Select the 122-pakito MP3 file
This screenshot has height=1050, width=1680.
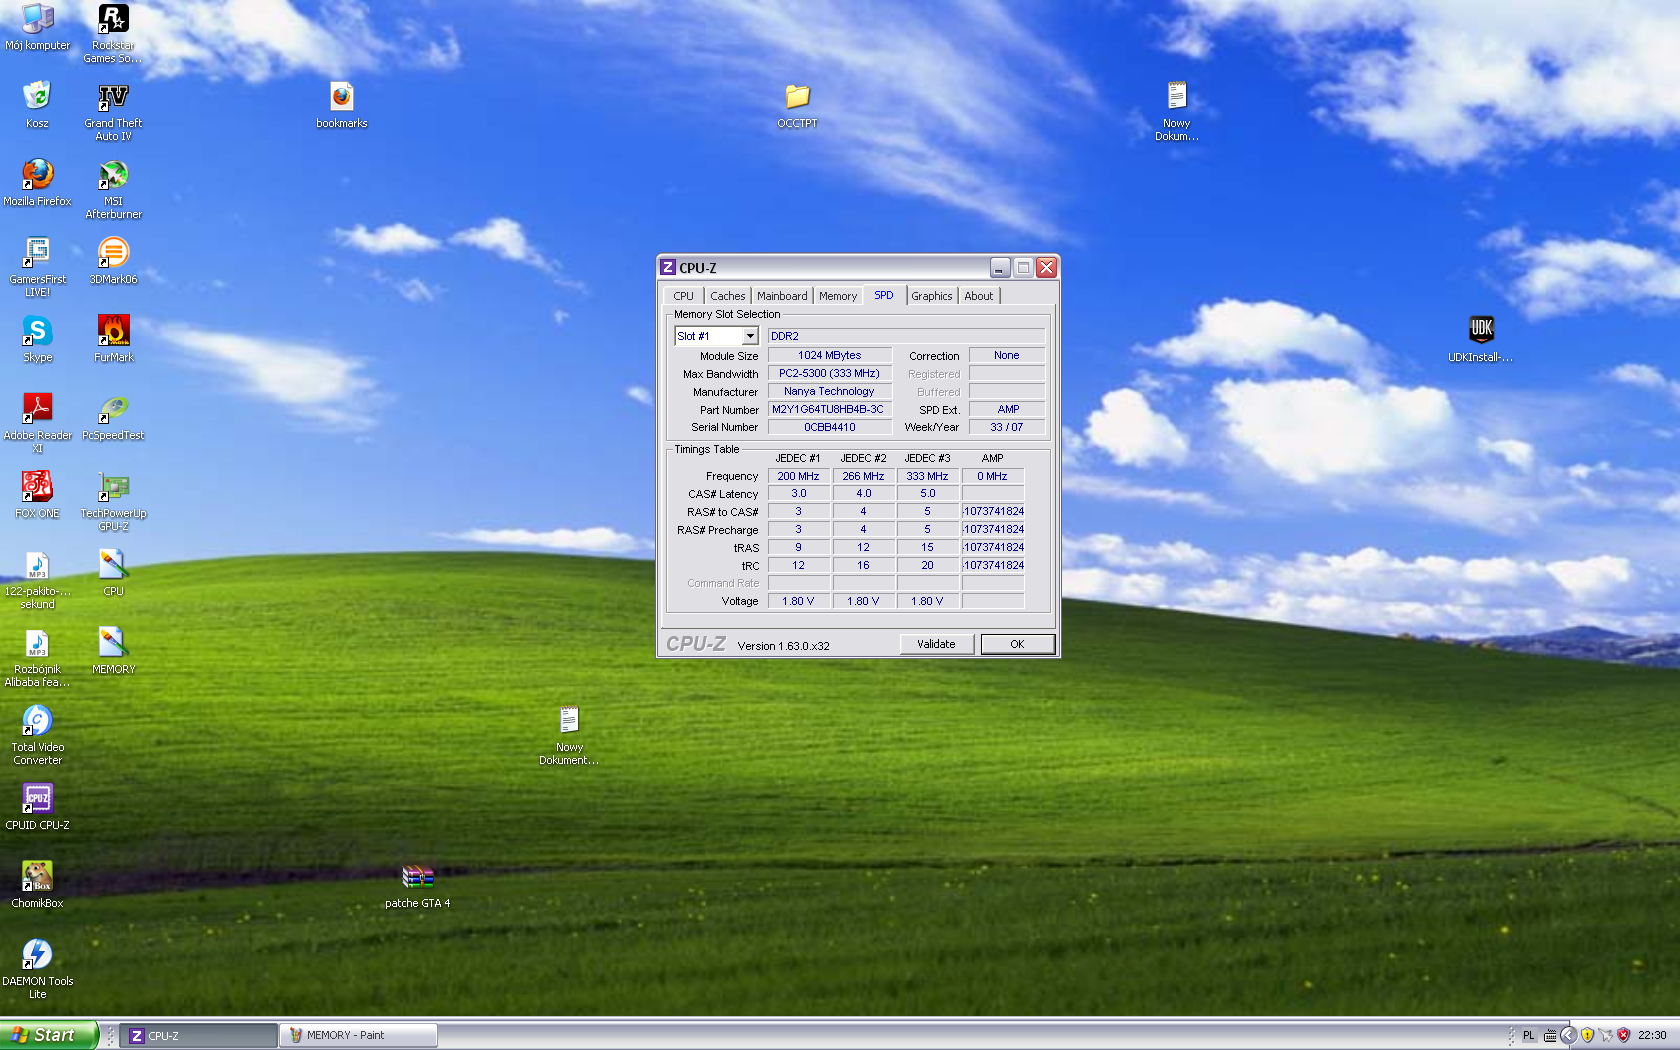(x=37, y=579)
